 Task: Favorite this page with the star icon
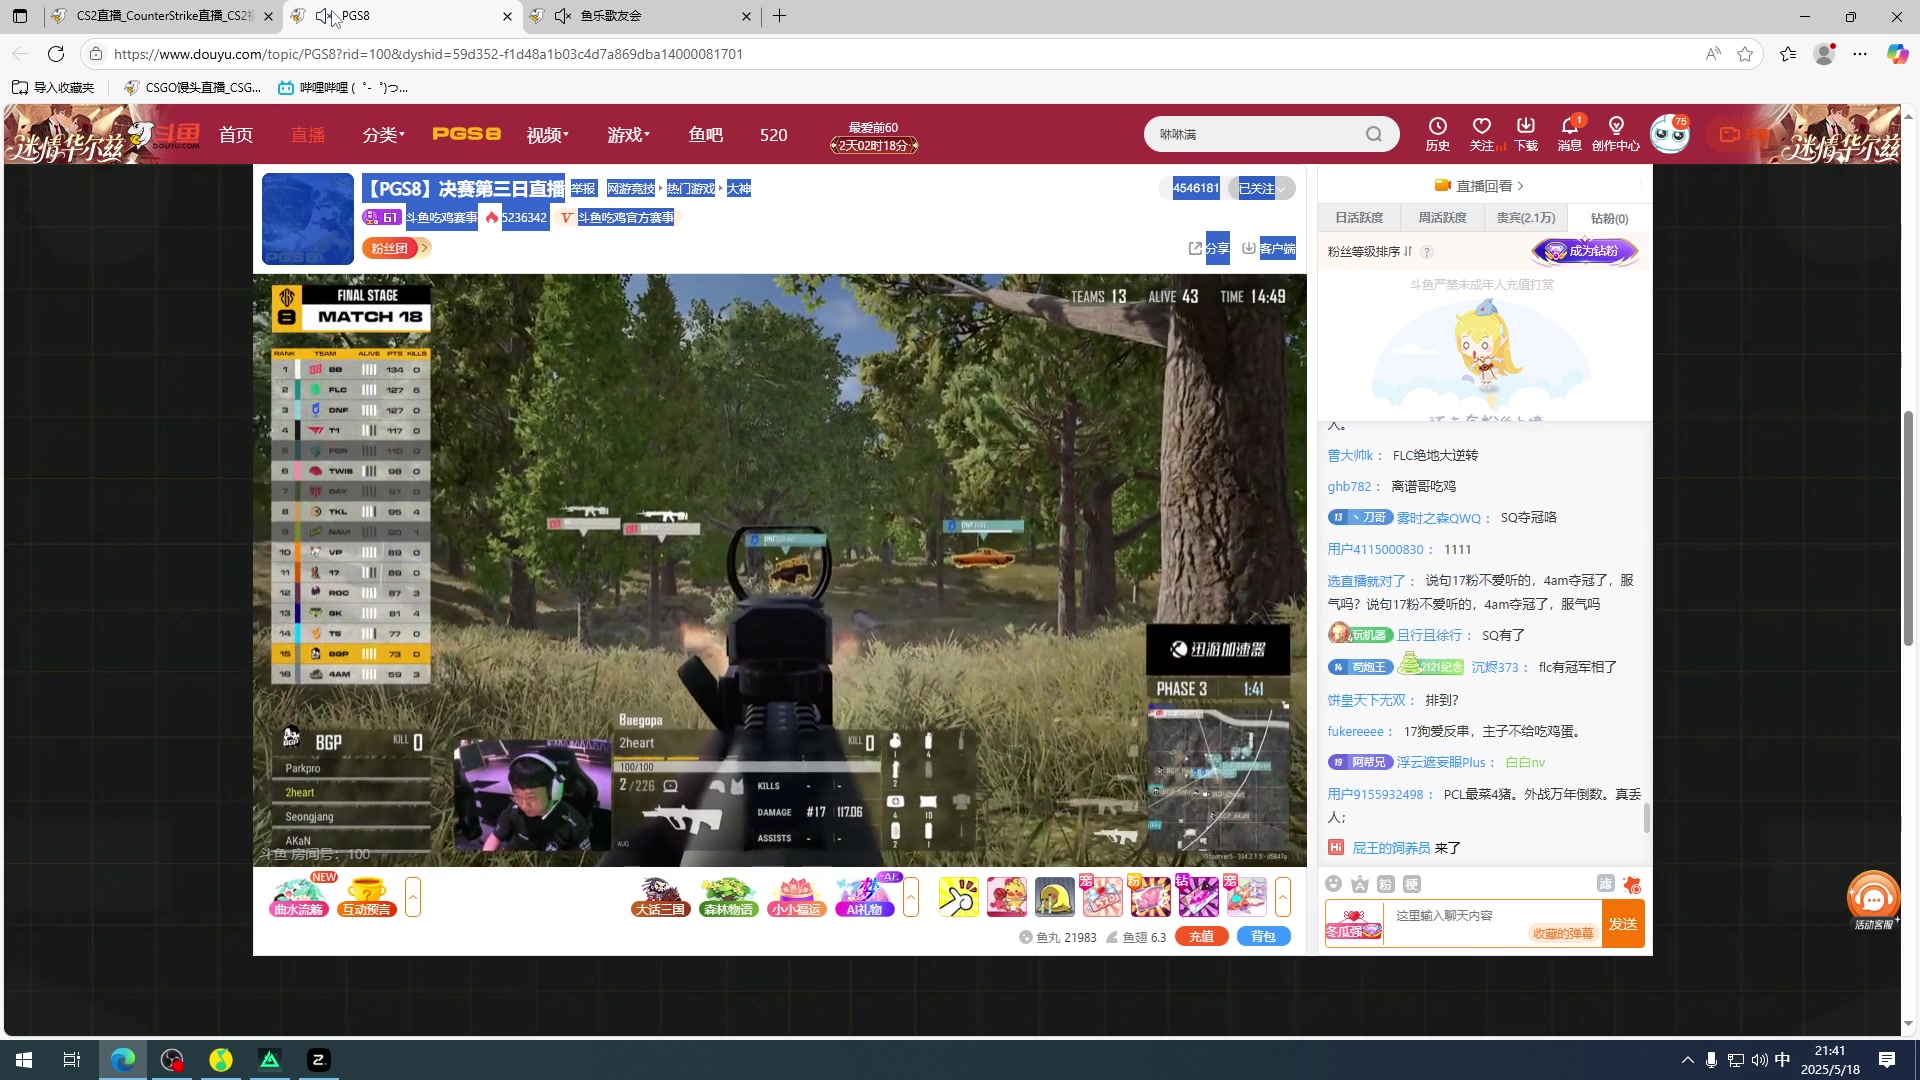[x=1745, y=54]
